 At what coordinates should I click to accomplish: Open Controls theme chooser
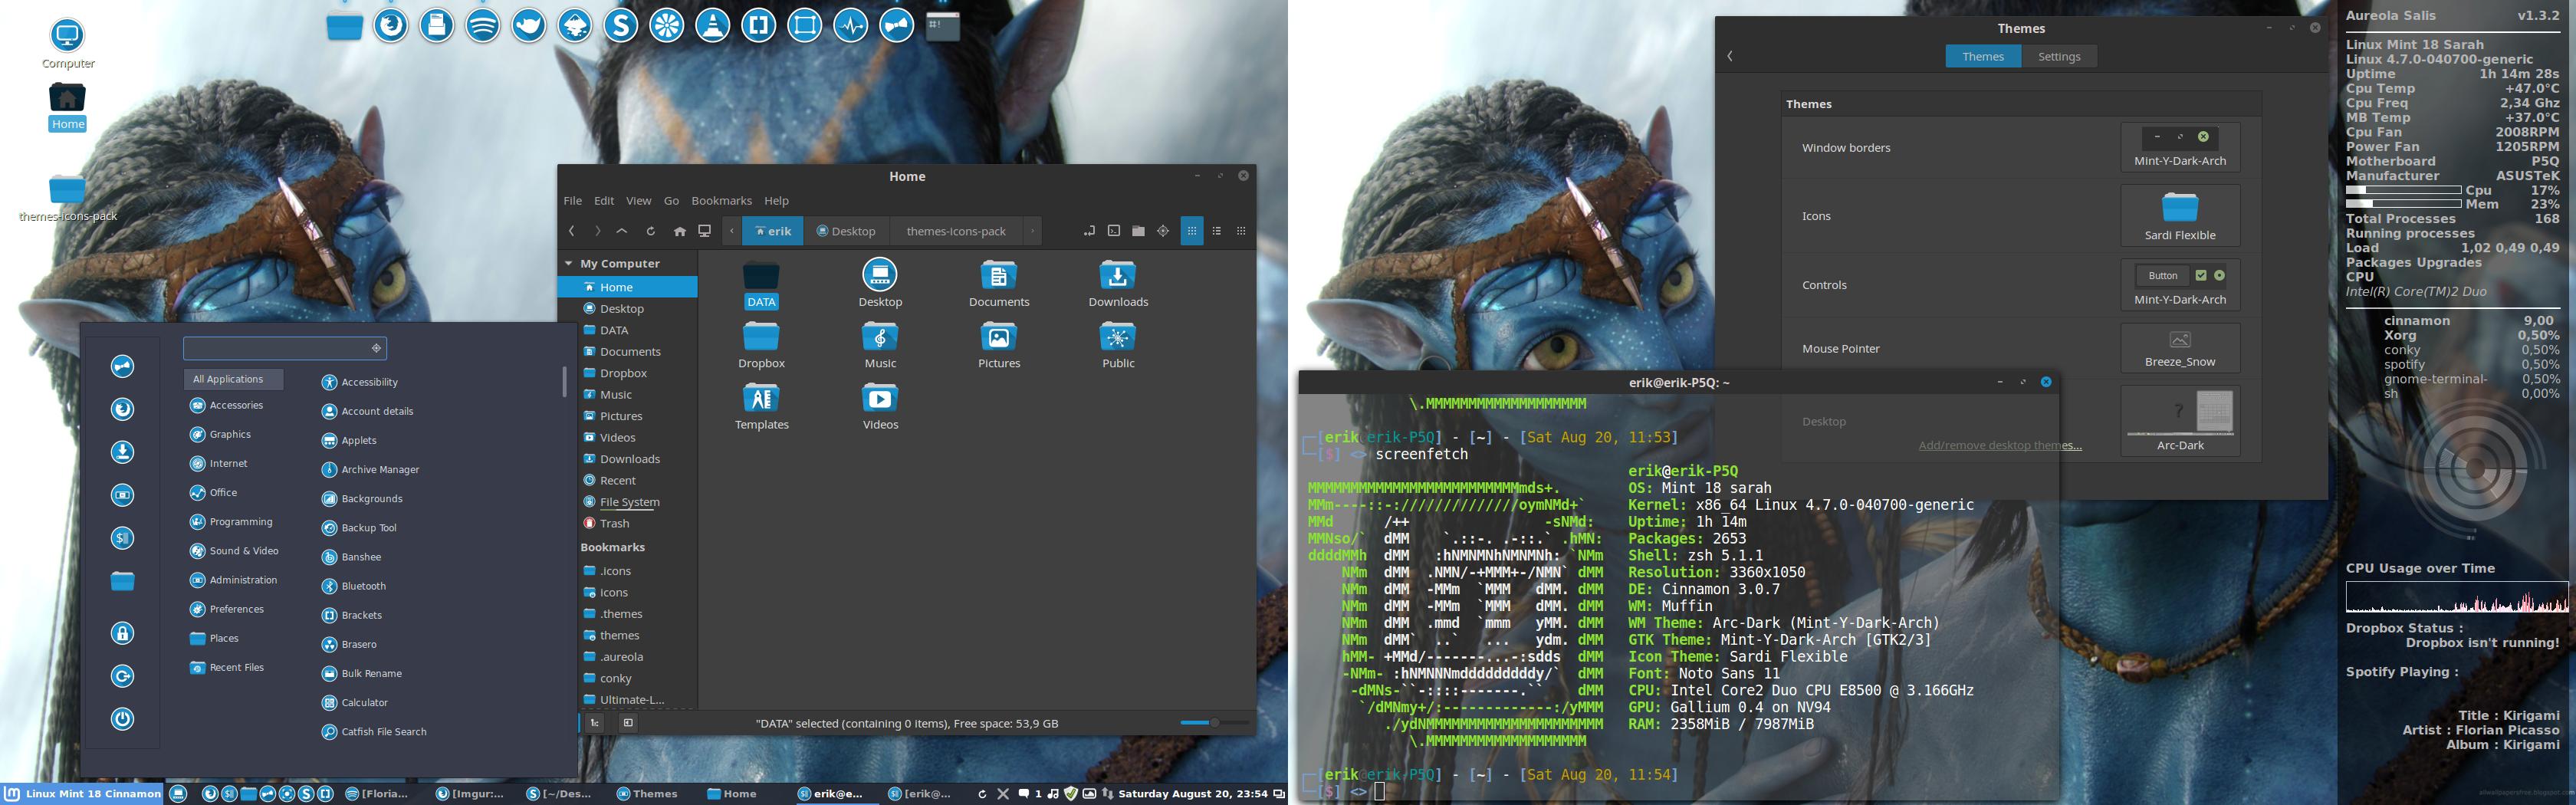(2180, 285)
